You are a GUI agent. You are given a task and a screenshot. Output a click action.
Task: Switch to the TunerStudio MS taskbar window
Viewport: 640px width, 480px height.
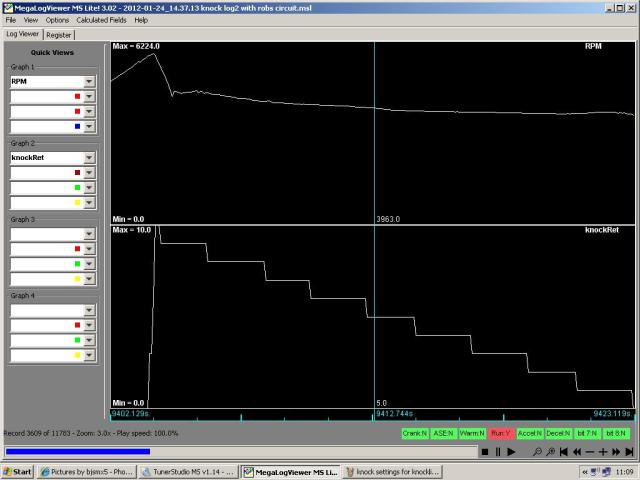coord(189,472)
